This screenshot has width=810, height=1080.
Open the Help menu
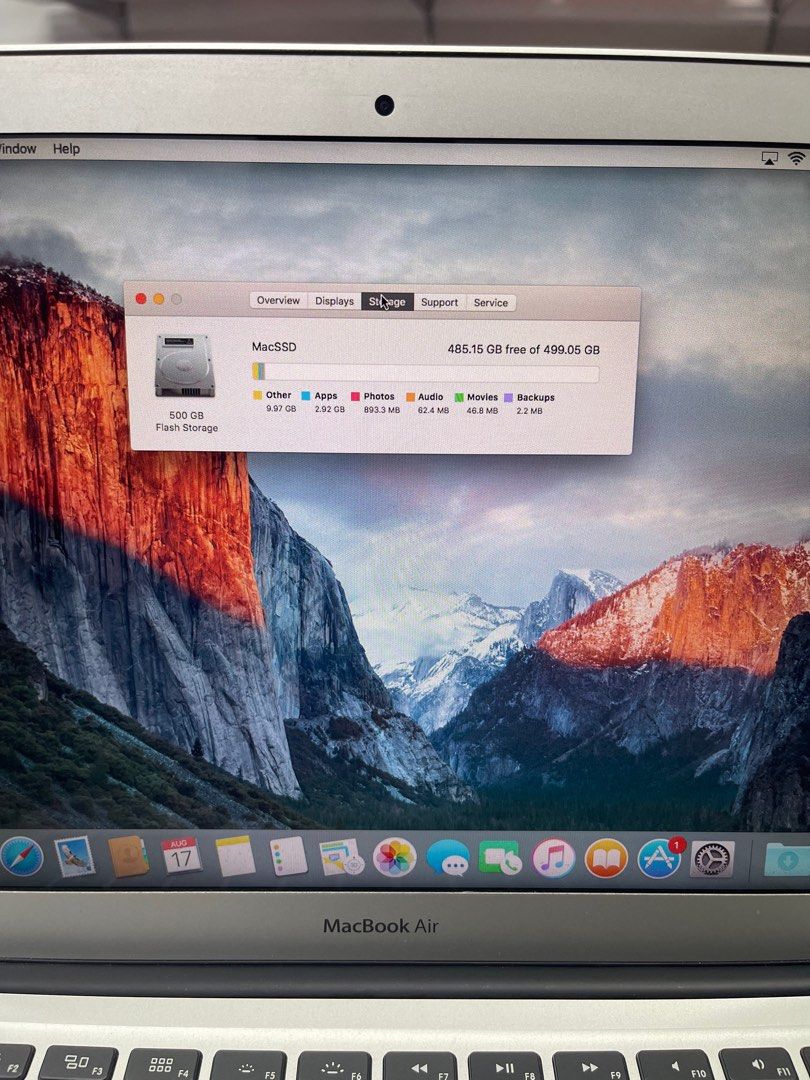66,148
